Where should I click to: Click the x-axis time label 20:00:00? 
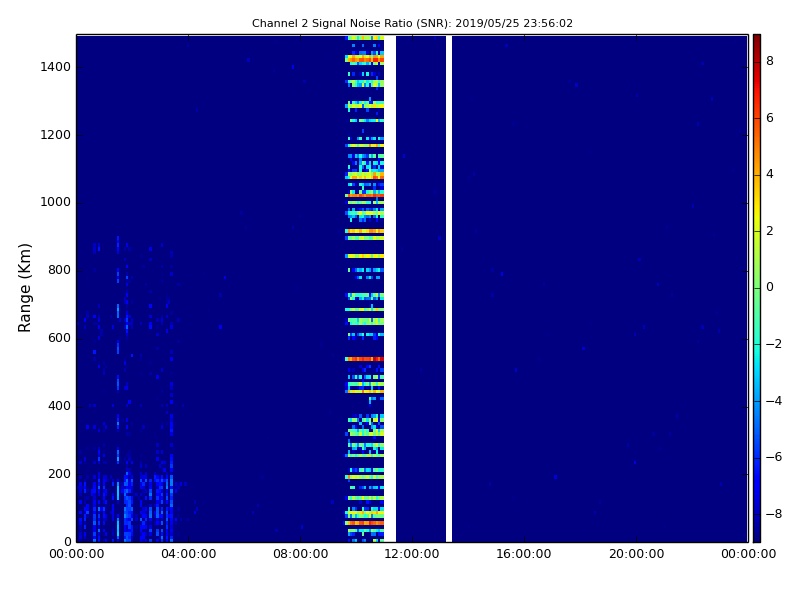pos(636,554)
